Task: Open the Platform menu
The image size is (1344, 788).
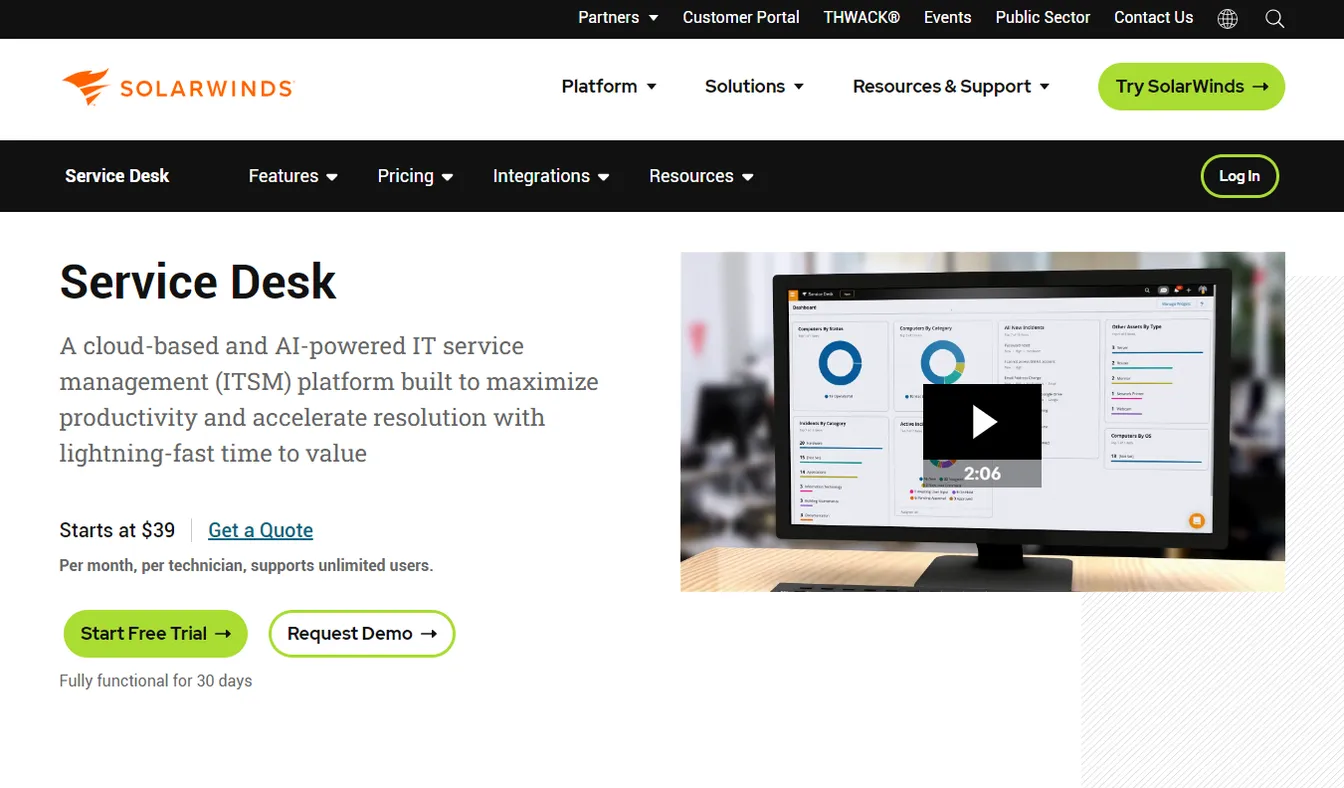Action: pos(609,87)
